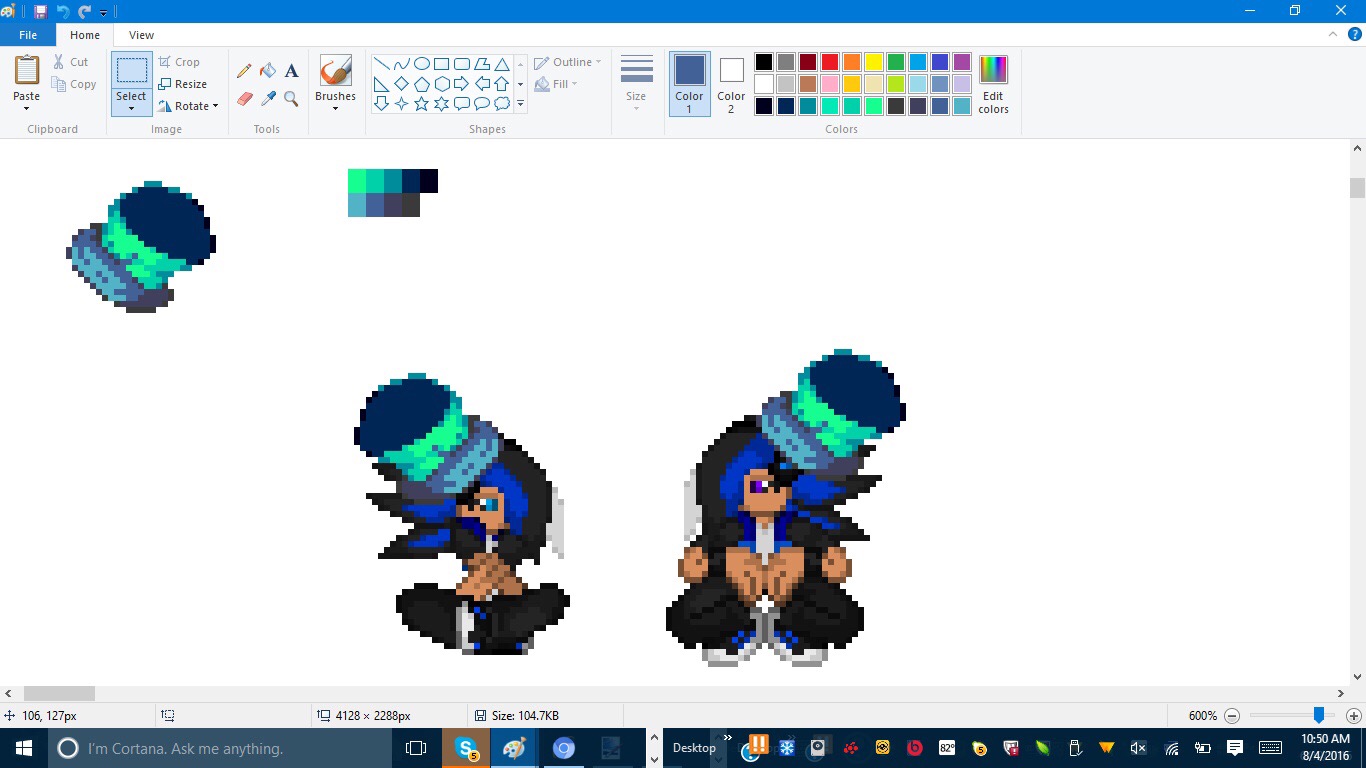1366x768 pixels.
Task: Open the Windows Start menu
Action: click(24, 748)
